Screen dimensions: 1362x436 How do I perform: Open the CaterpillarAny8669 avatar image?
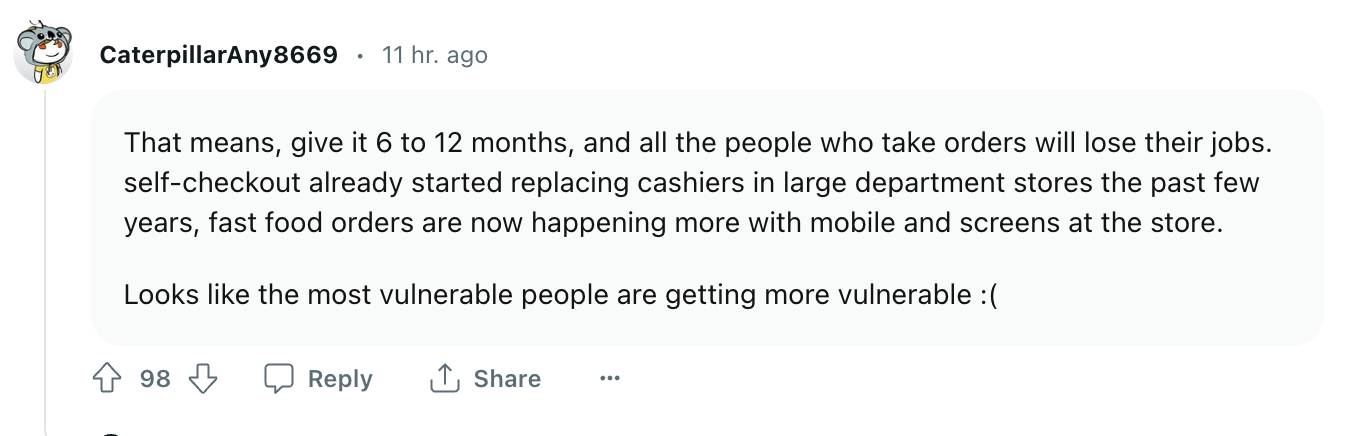pyautogui.click(x=43, y=54)
